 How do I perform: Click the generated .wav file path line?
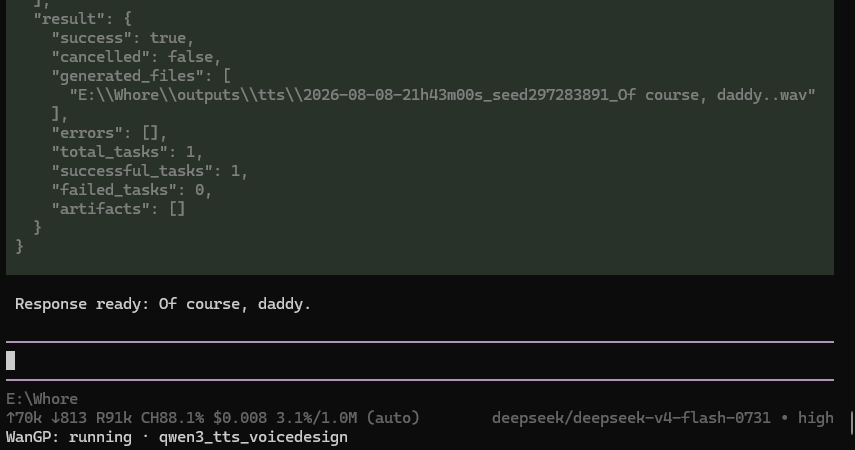tap(442, 95)
